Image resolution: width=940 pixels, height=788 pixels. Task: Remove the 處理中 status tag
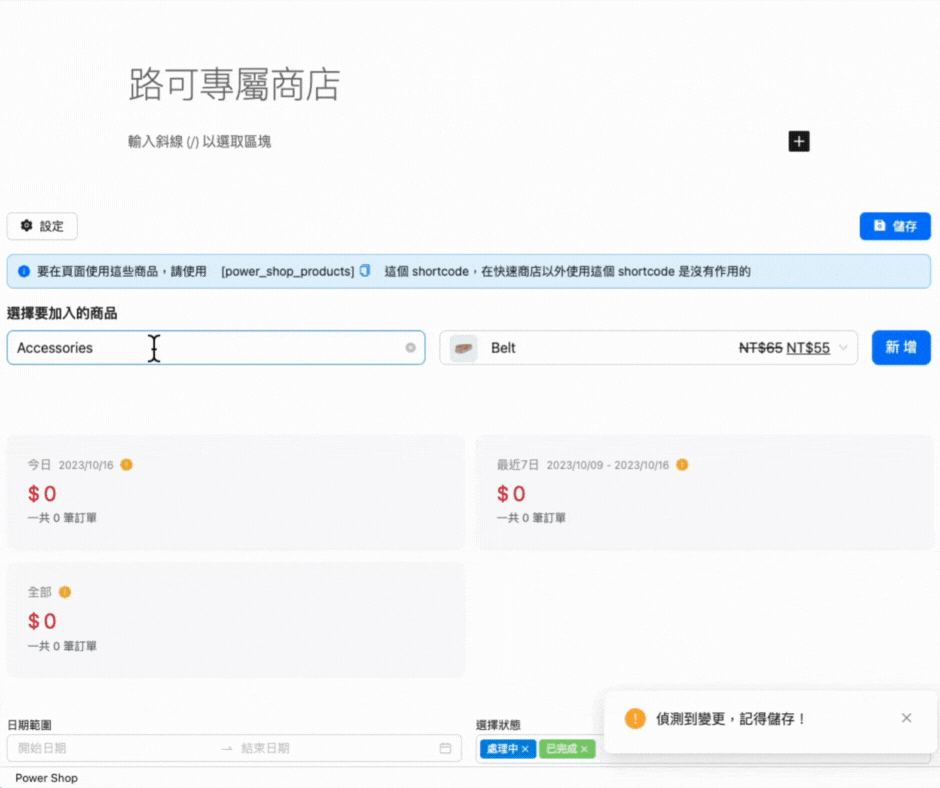tap(525, 749)
